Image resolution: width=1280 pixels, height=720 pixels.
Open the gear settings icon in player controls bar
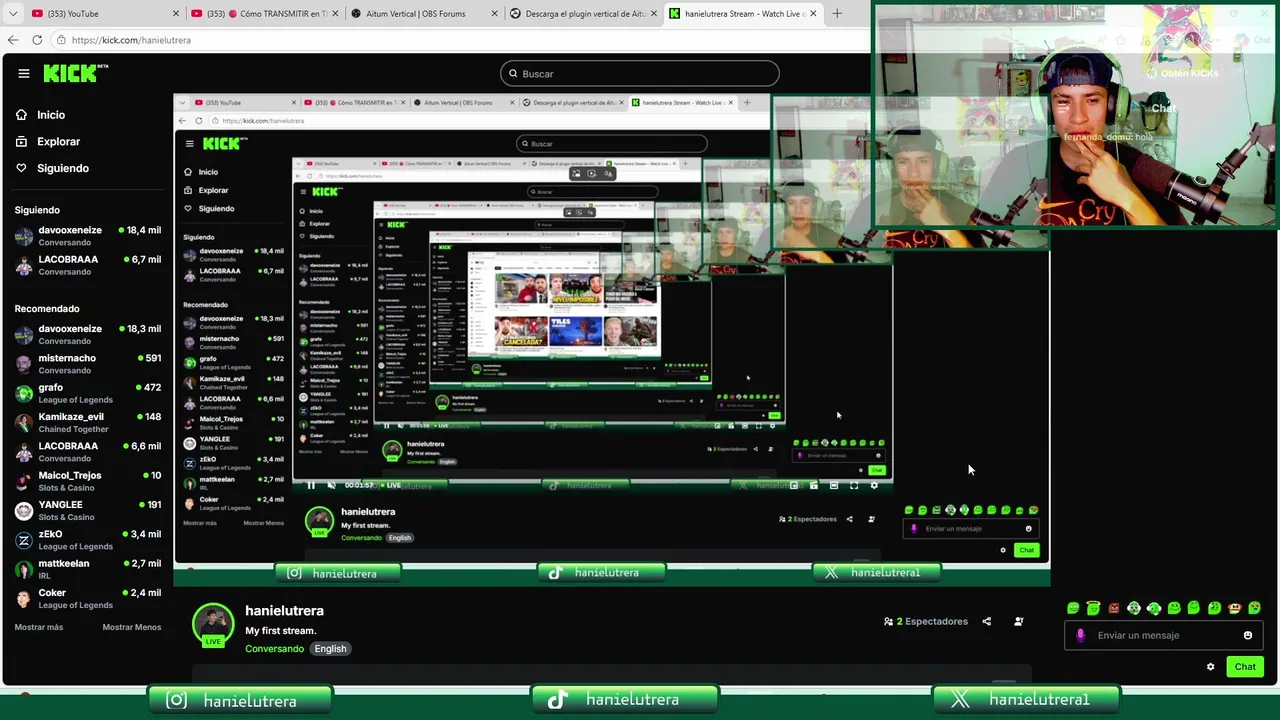(874, 485)
